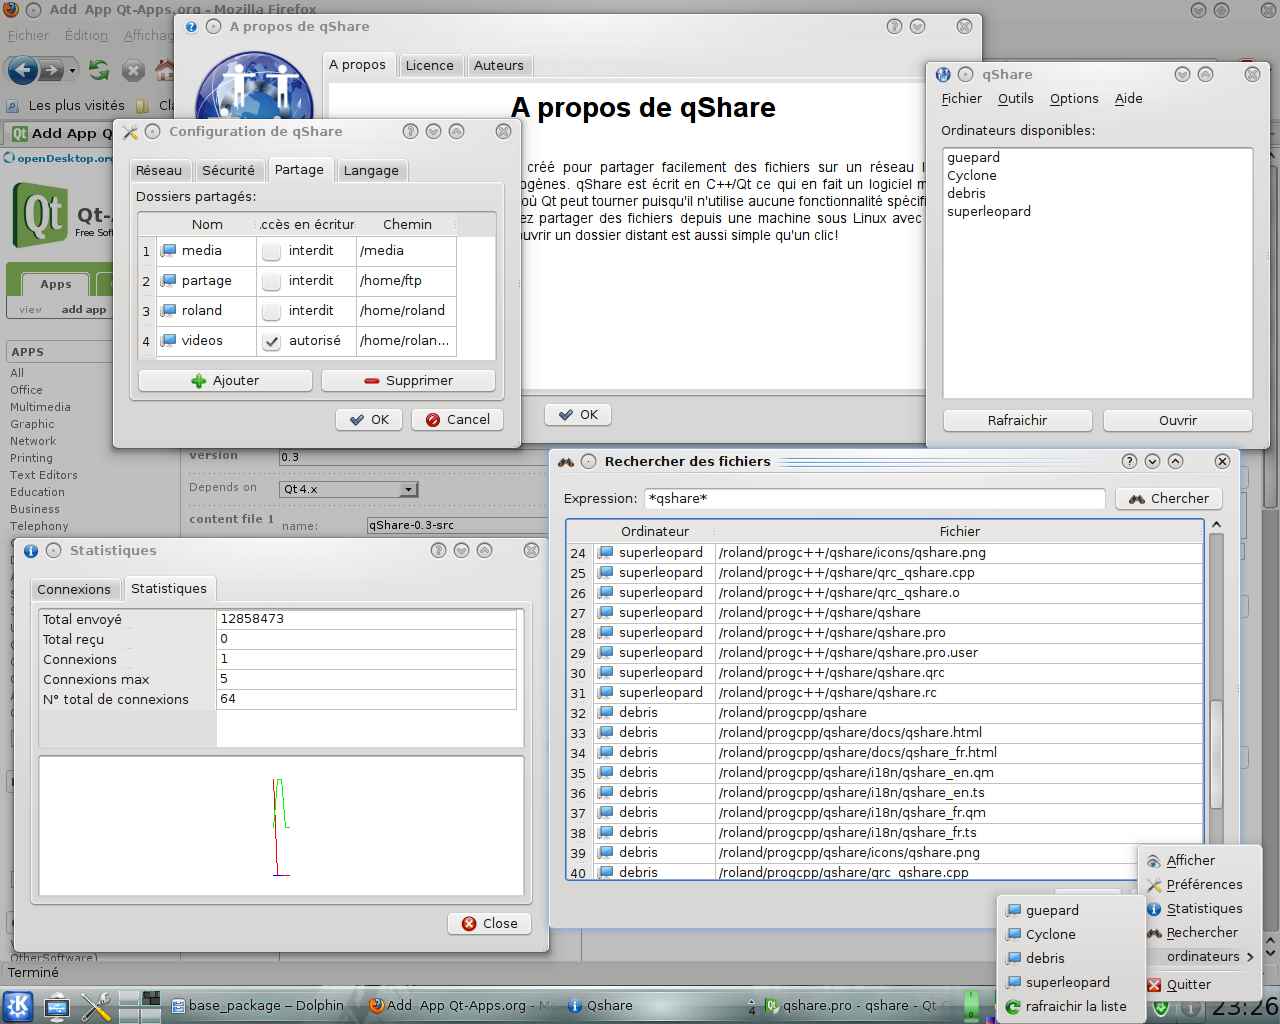Click help icon in Statistiques window titlebar
Viewport: 1280px width, 1024px height.
coord(438,550)
